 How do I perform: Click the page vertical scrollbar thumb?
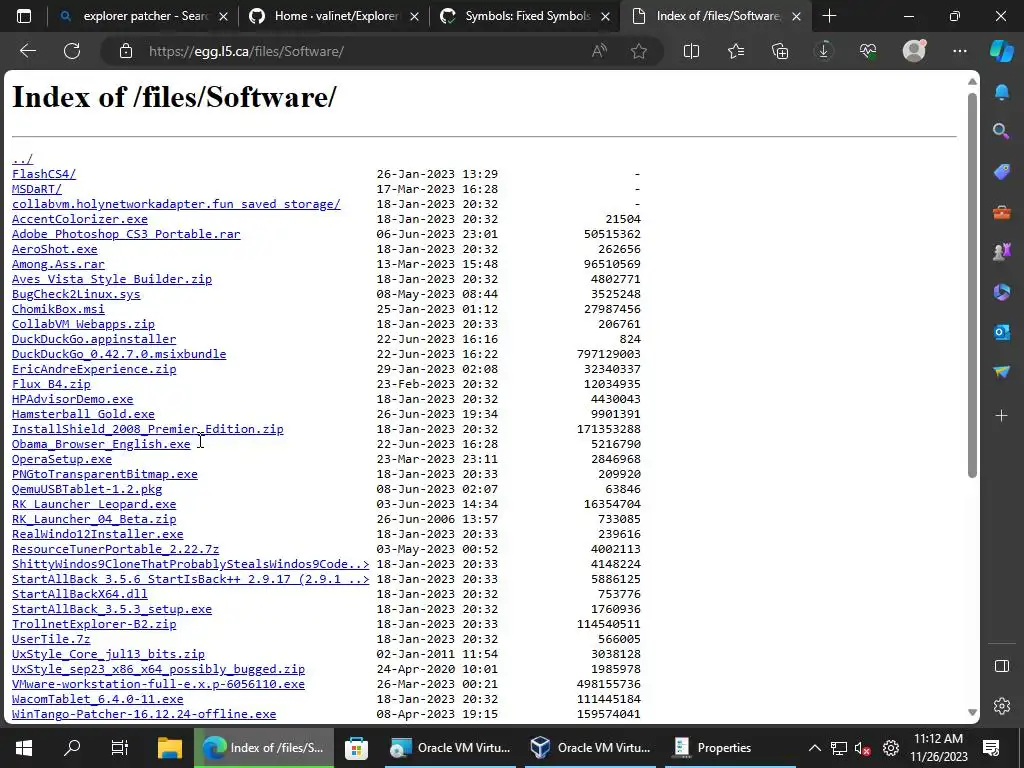(x=972, y=285)
